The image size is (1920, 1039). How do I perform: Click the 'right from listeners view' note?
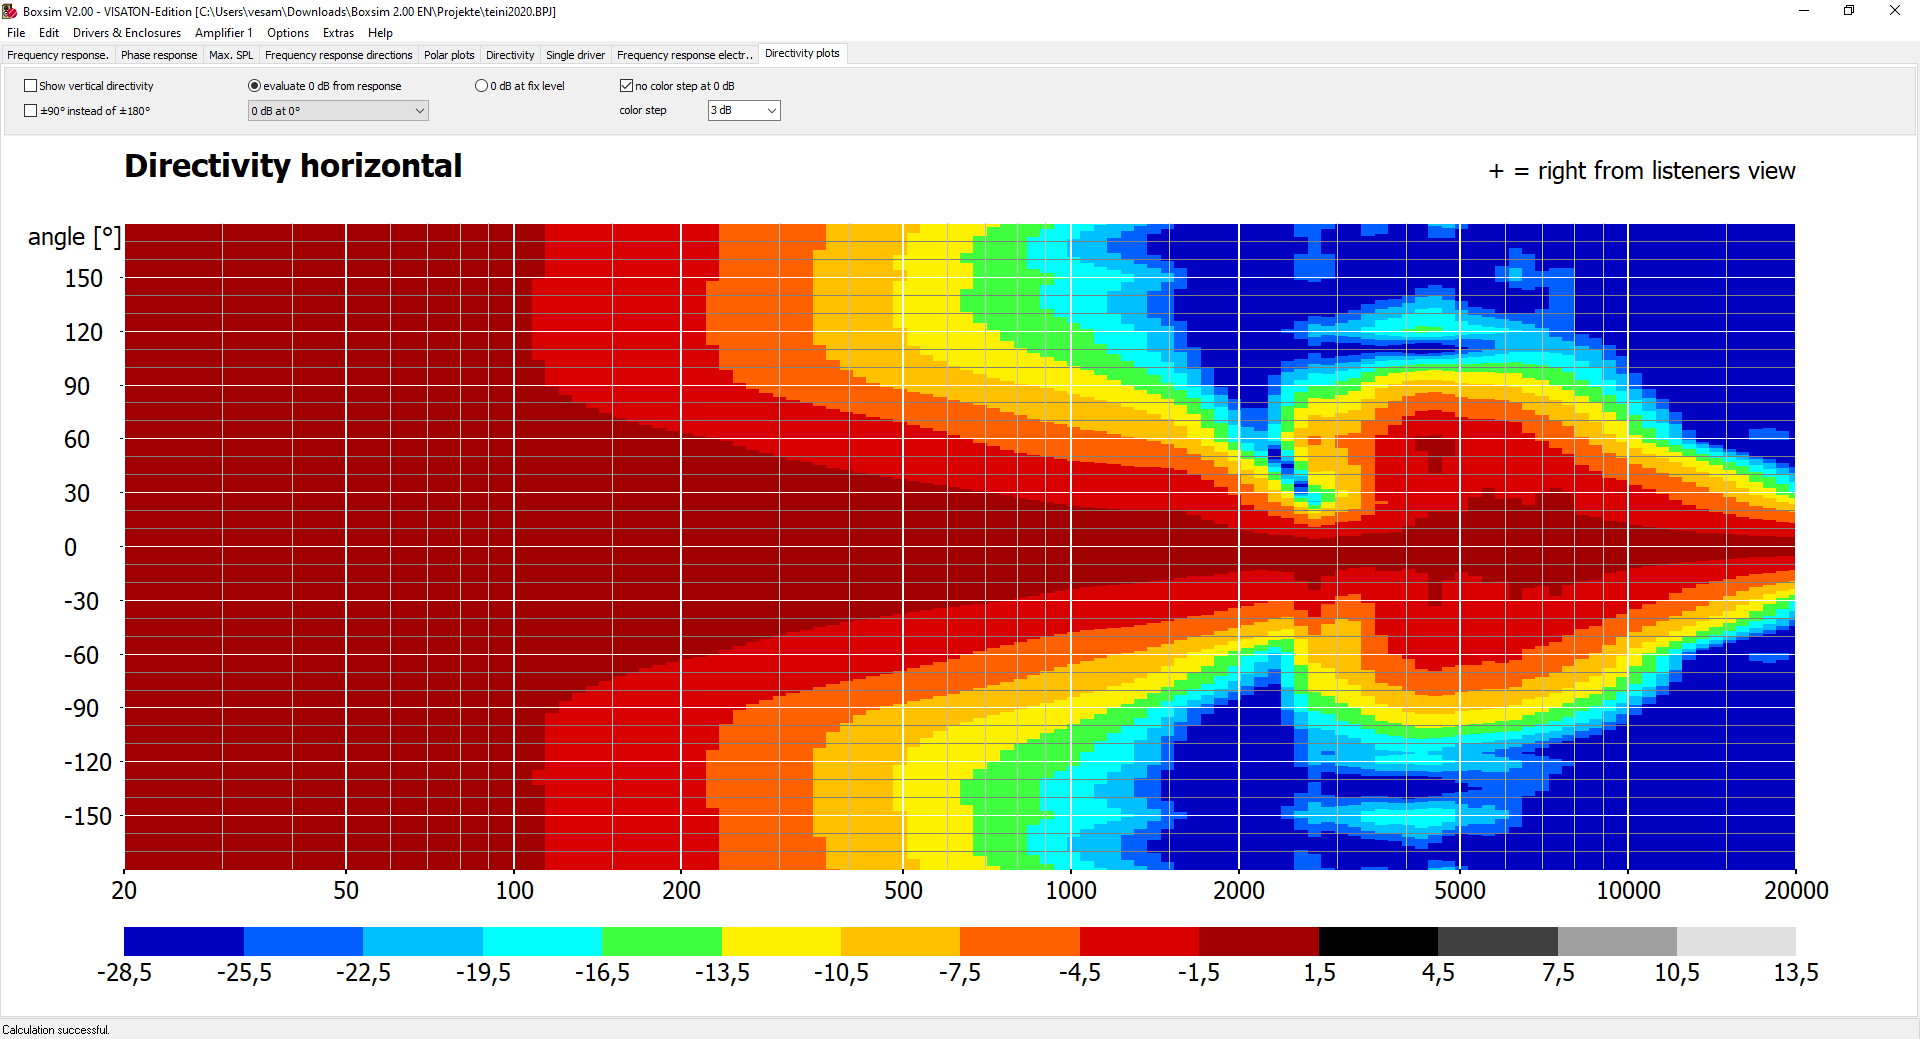pos(1642,171)
